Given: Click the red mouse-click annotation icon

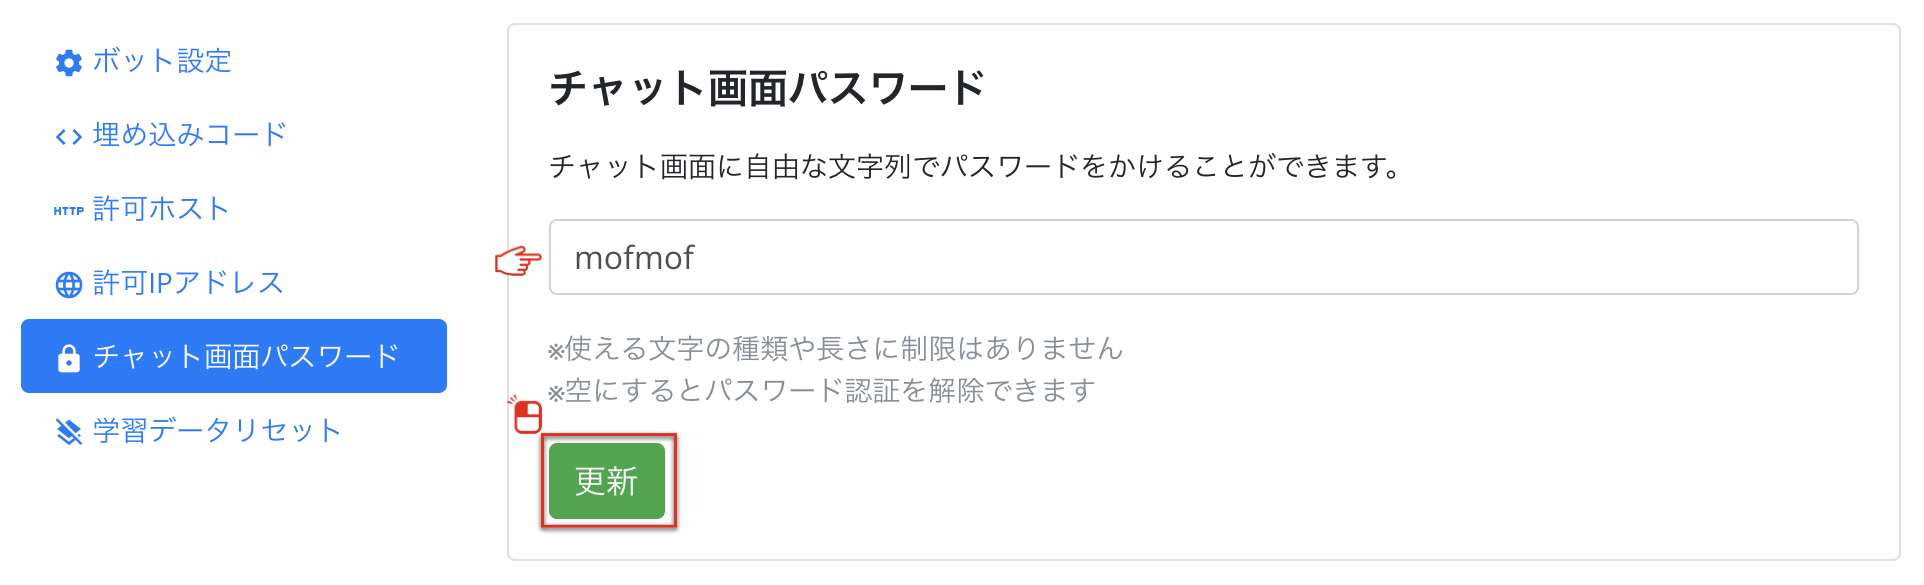Looking at the screenshot, I should tap(528, 417).
